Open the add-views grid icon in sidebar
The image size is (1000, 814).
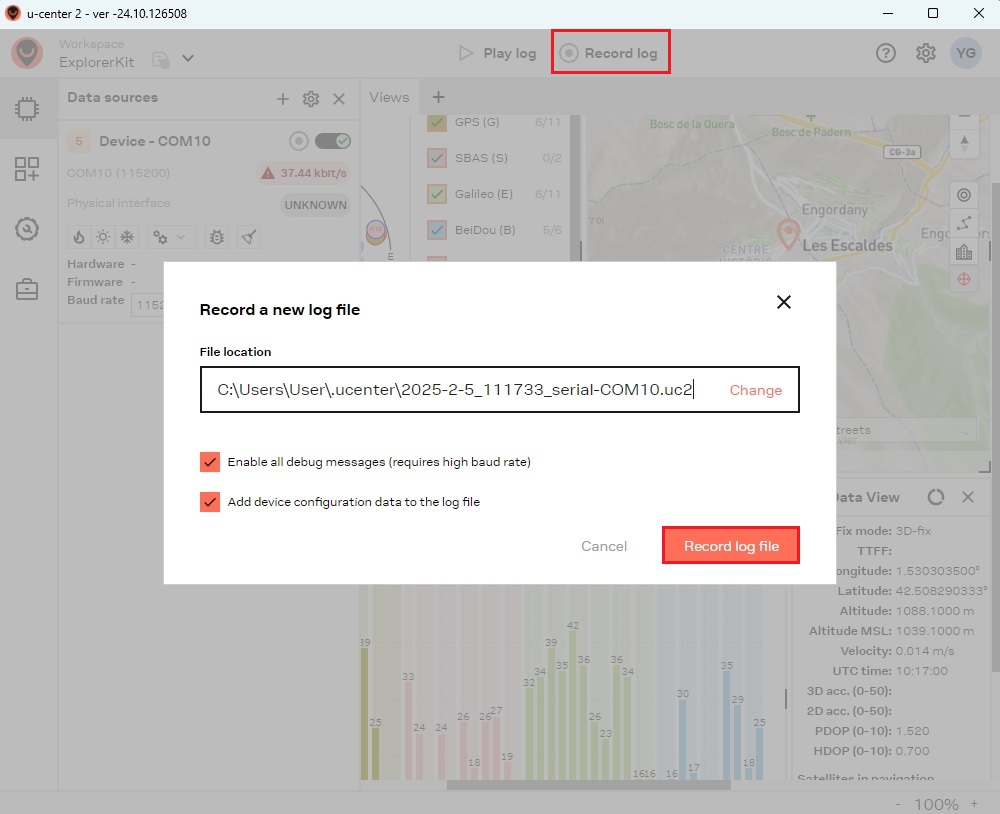(27, 169)
